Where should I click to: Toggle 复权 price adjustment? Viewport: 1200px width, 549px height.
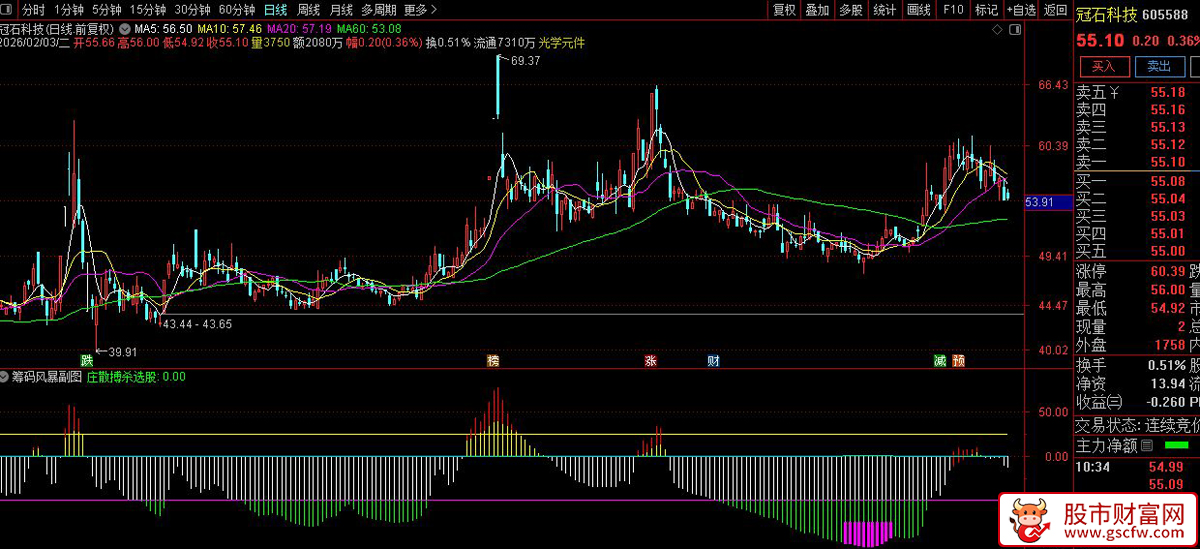(x=784, y=10)
